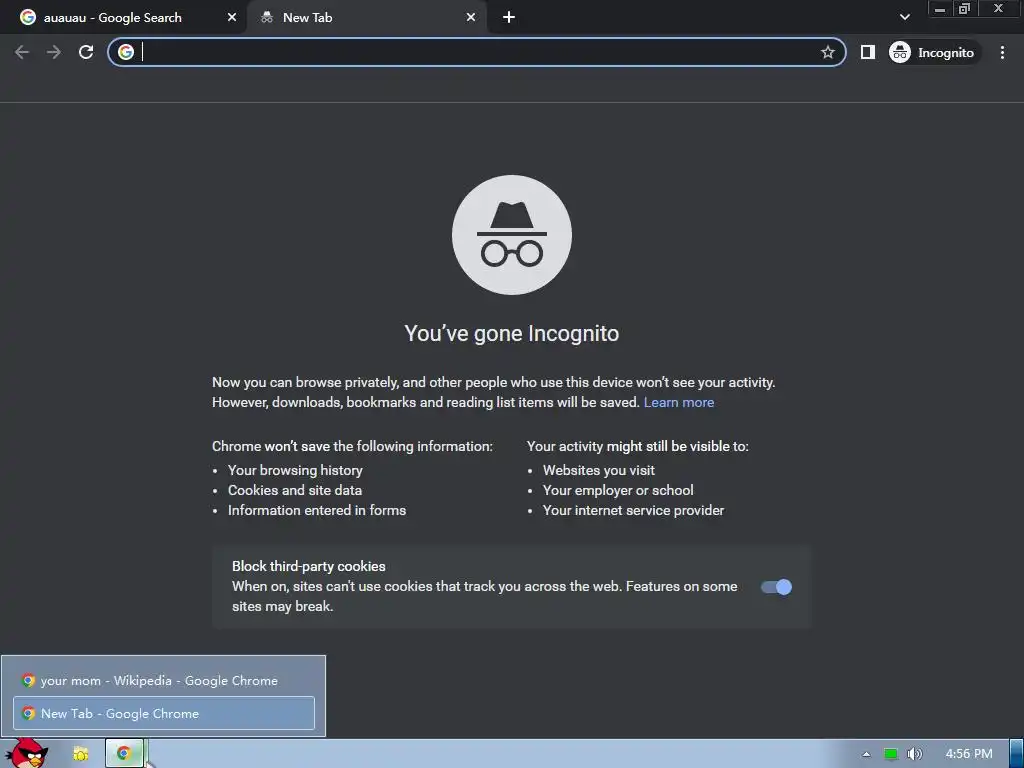This screenshot has height=768, width=1024.
Task: Click the Show desktop strip
Action: tap(1016, 754)
